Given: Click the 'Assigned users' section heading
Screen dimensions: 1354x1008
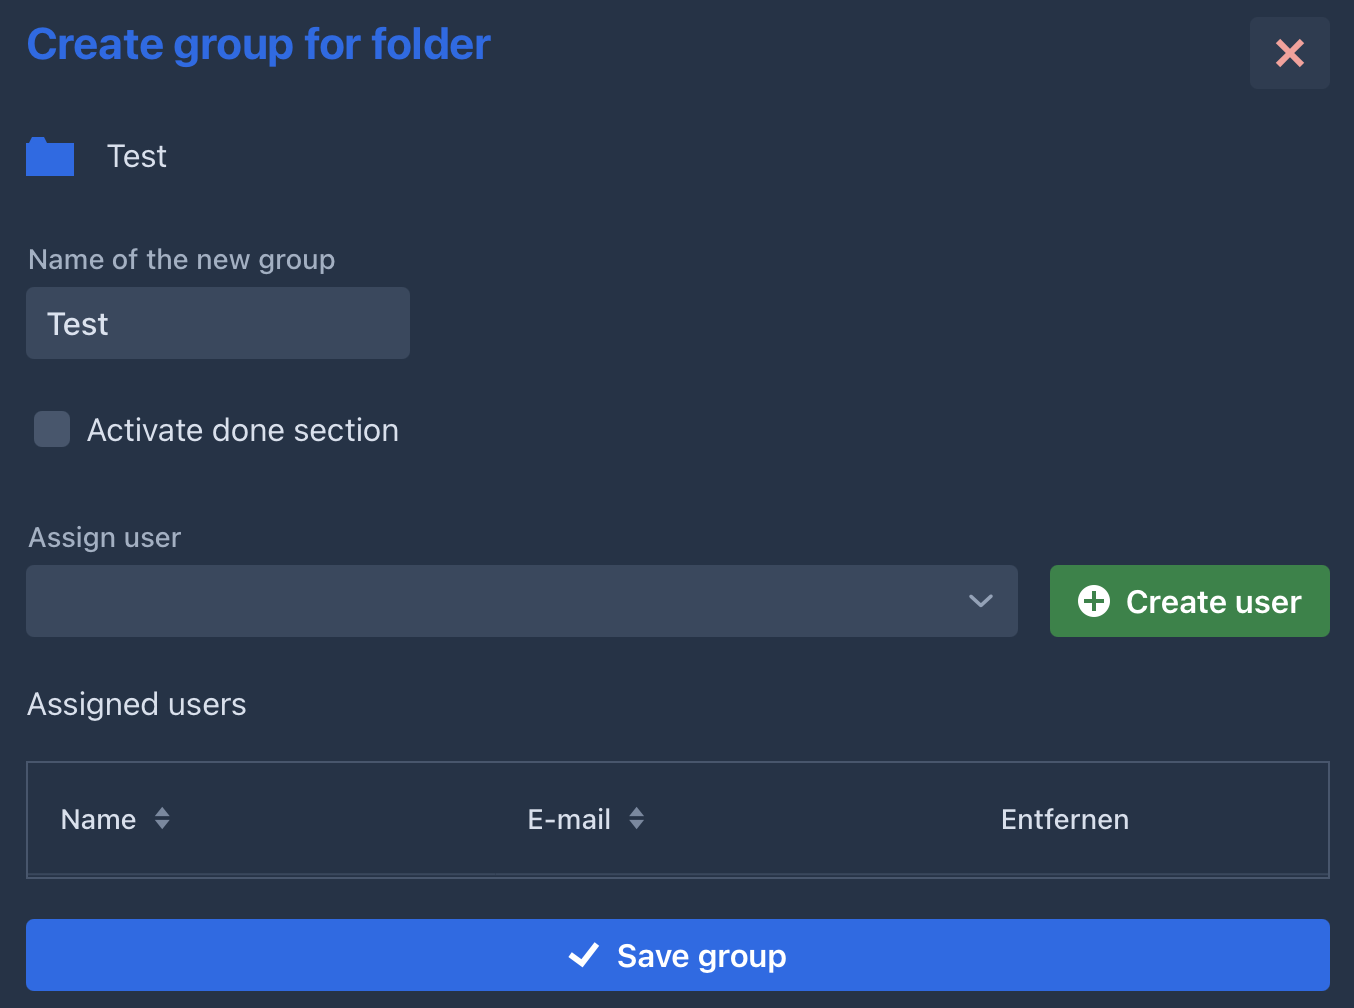Looking at the screenshot, I should pyautogui.click(x=137, y=705).
